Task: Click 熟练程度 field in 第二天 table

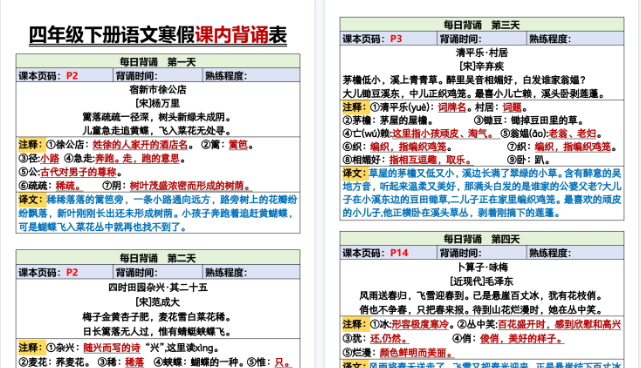Action: pos(251,272)
